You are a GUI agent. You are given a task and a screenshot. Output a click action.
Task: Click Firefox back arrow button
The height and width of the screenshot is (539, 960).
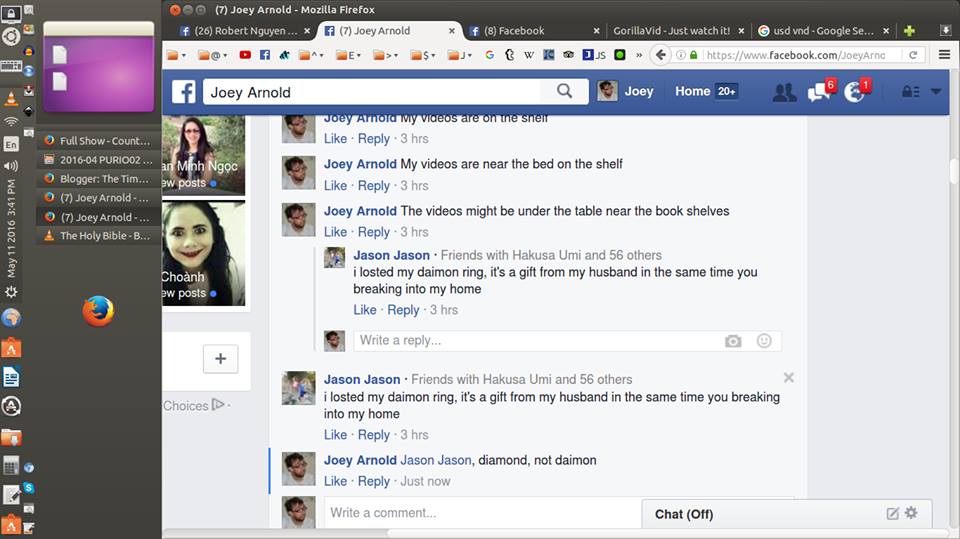point(660,55)
